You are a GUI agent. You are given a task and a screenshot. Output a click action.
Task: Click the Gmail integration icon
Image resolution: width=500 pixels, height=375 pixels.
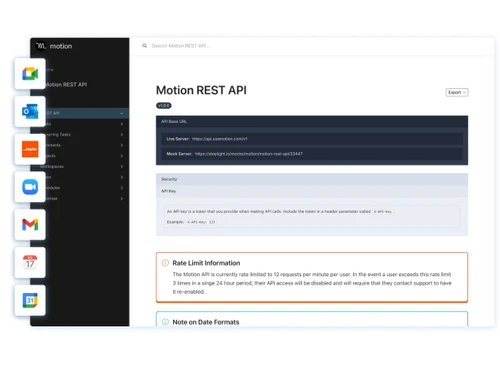tap(30, 224)
